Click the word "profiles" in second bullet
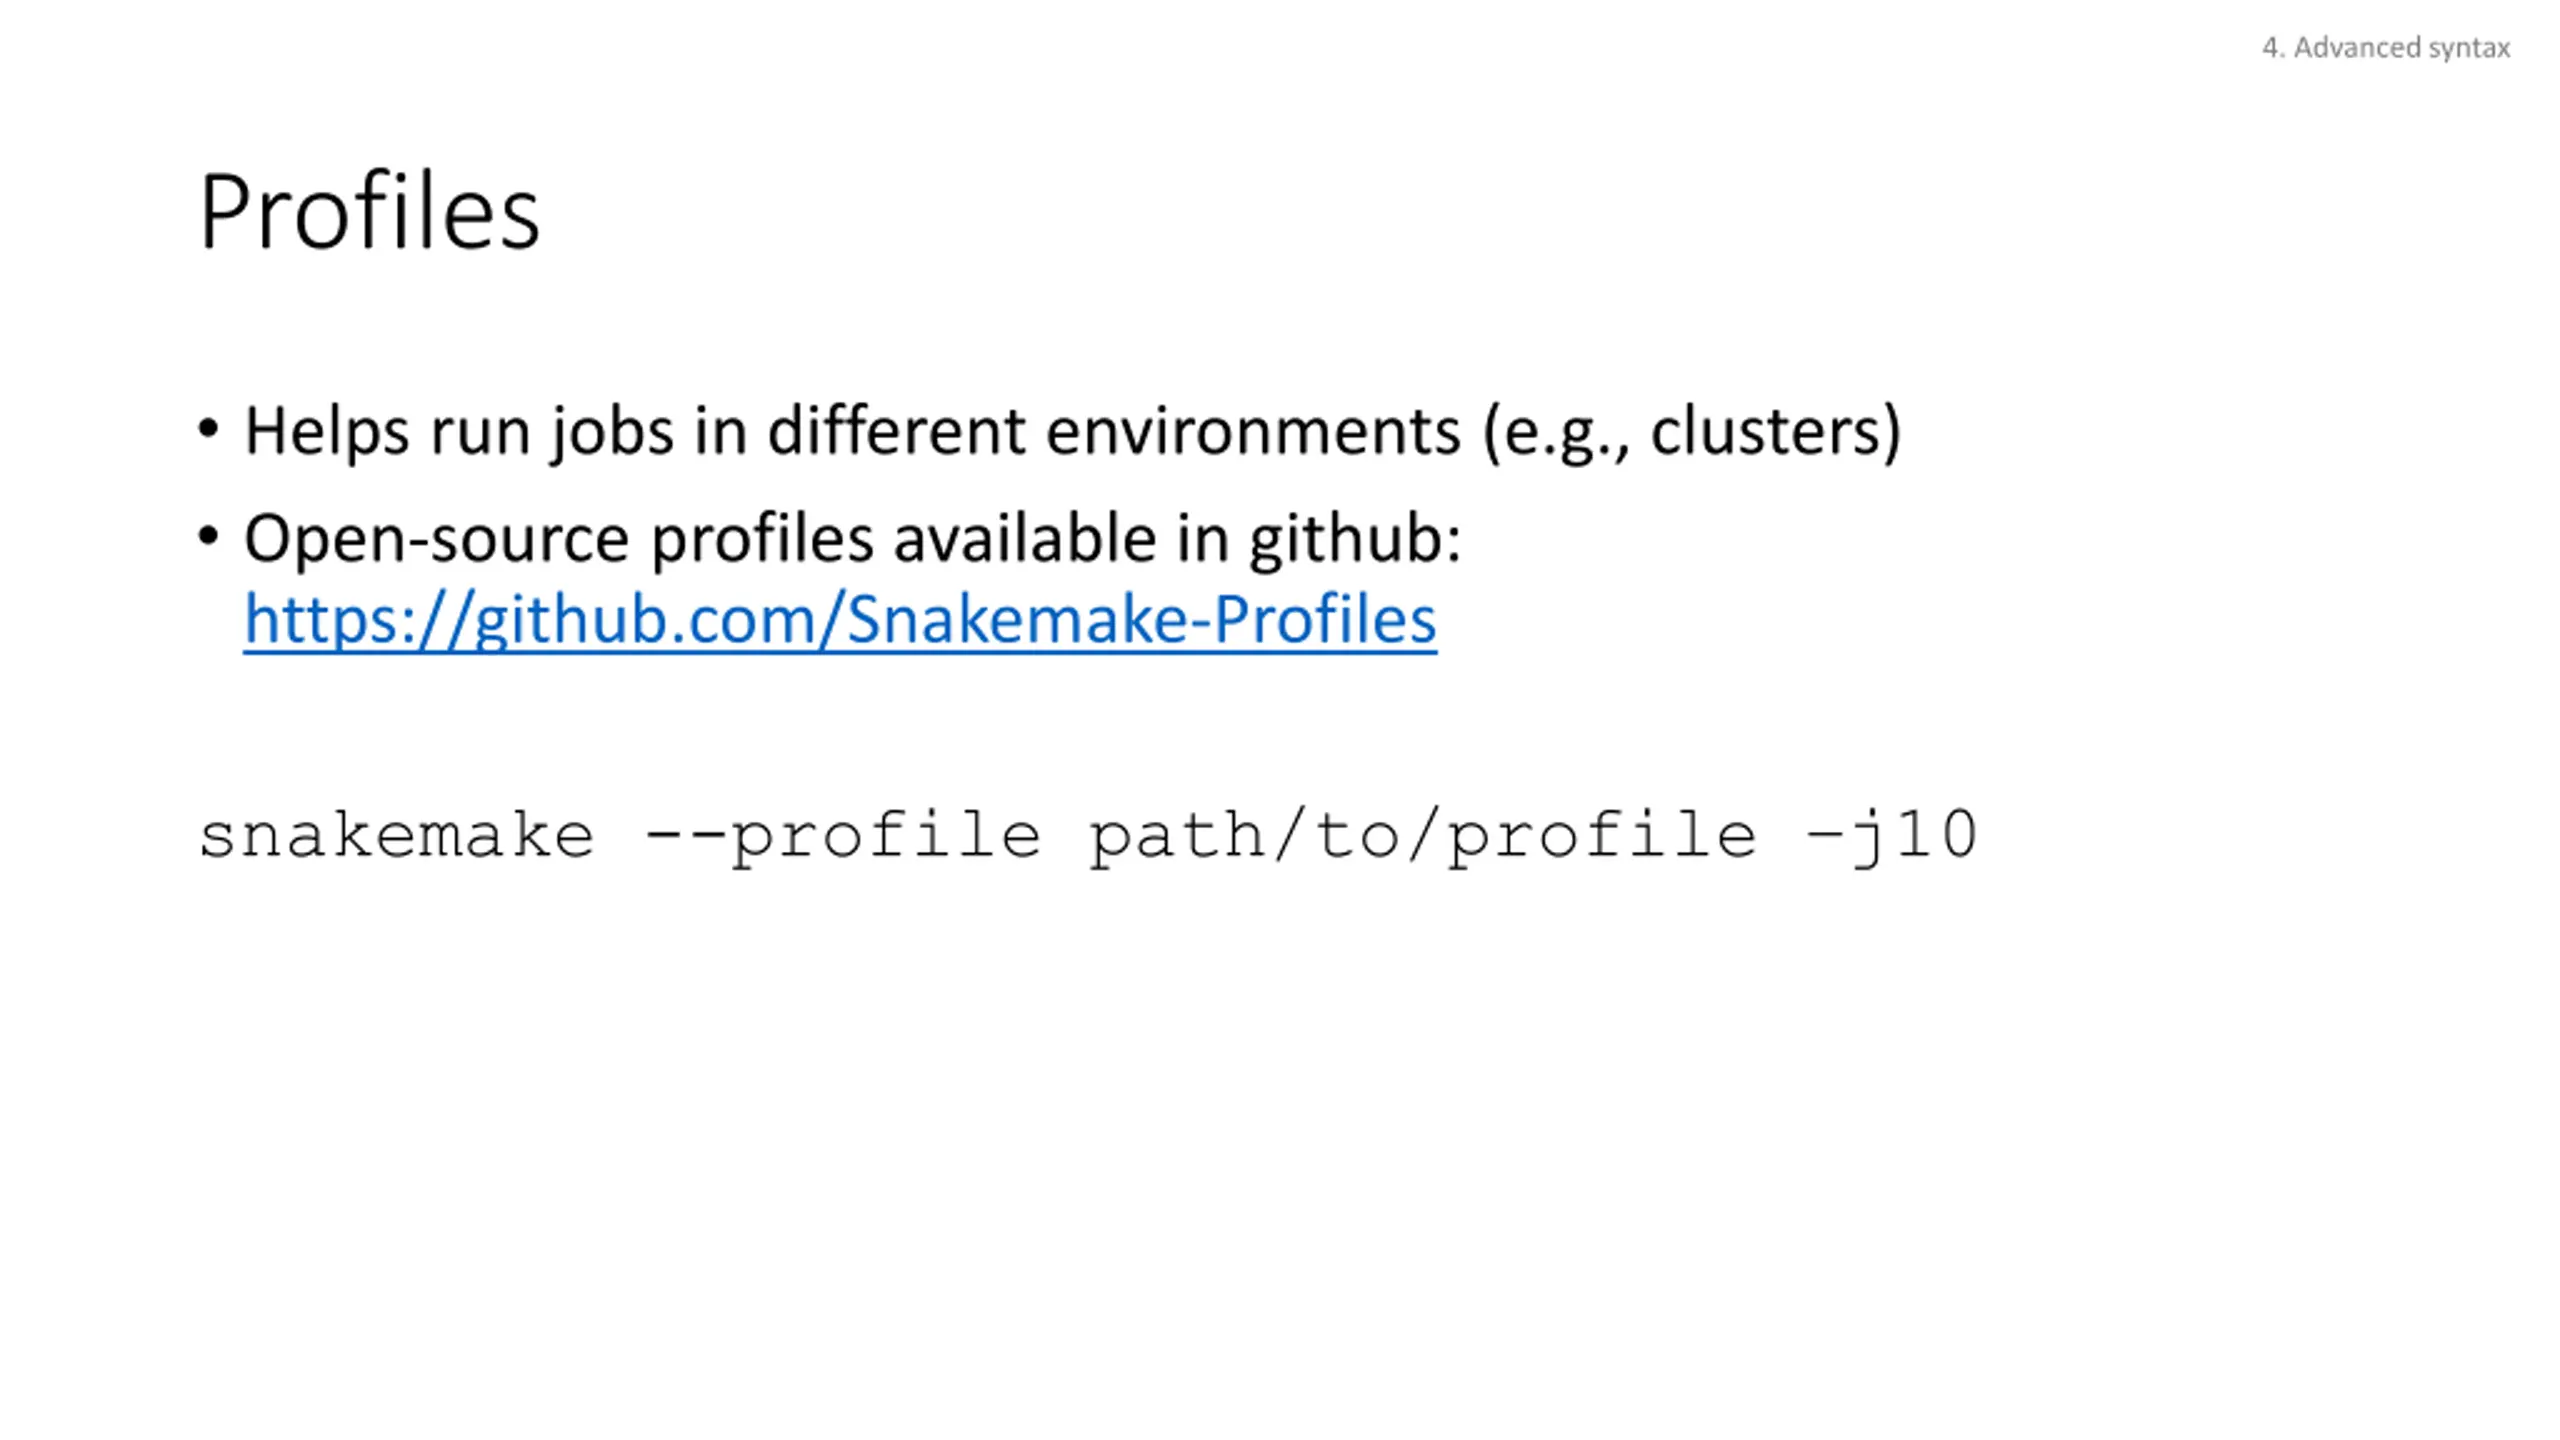Image resolution: width=2560 pixels, height=1440 pixels. (x=762, y=539)
